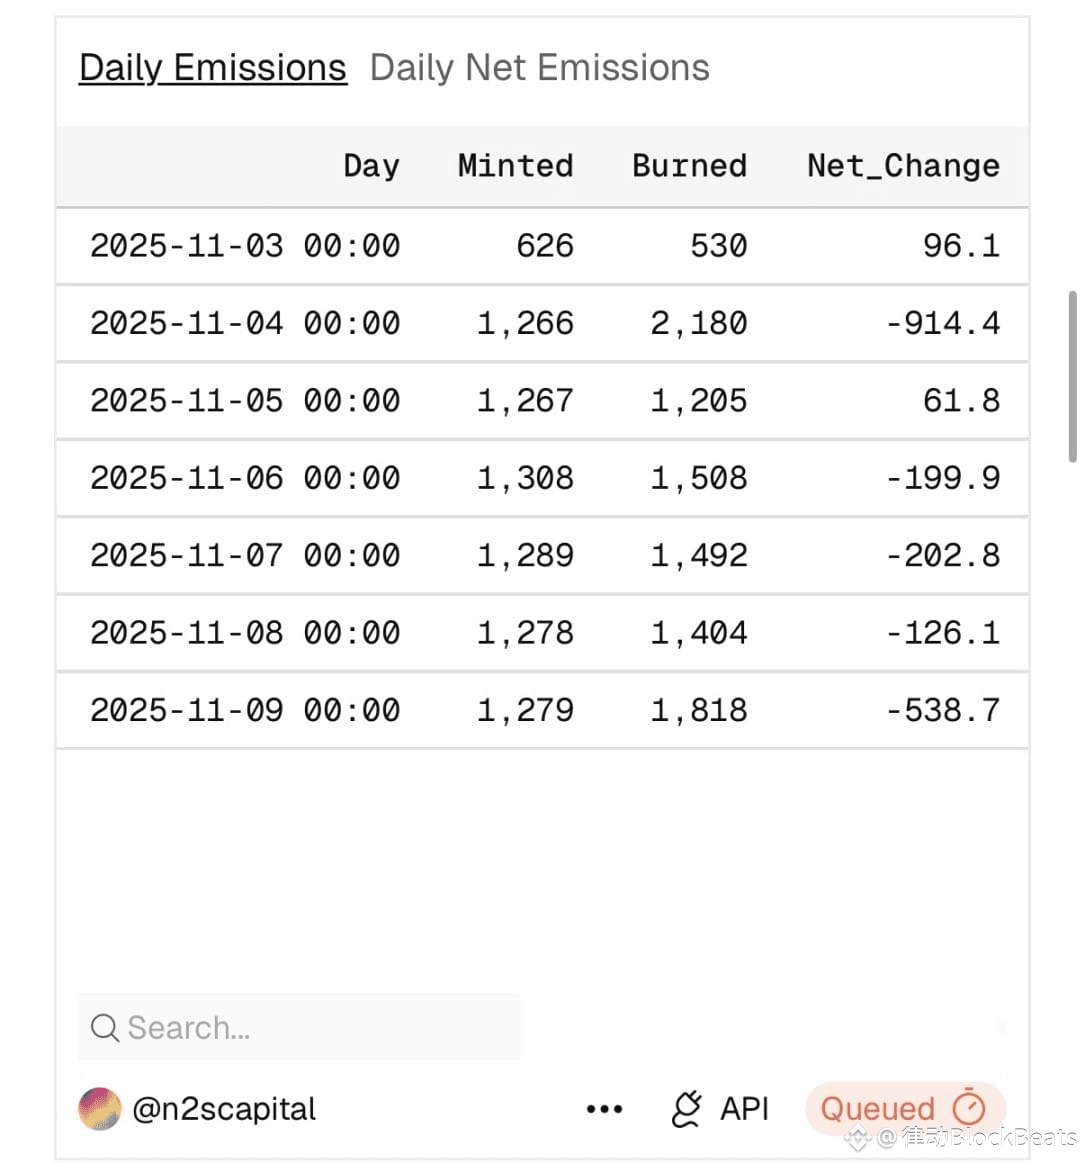Click the vertical scrollbar on the right
The width and height of the screenshot is (1085, 1163).
tap(1073, 375)
